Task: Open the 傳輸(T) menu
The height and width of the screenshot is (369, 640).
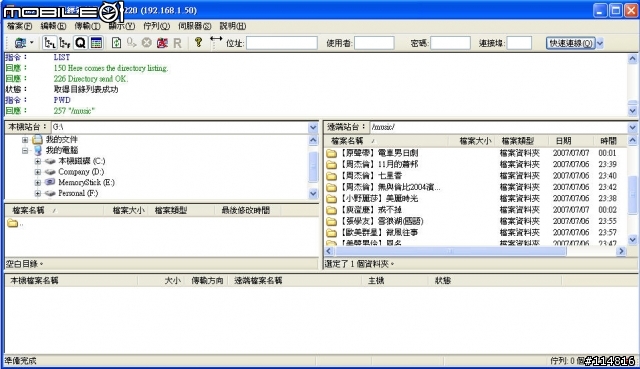Action: click(87, 26)
